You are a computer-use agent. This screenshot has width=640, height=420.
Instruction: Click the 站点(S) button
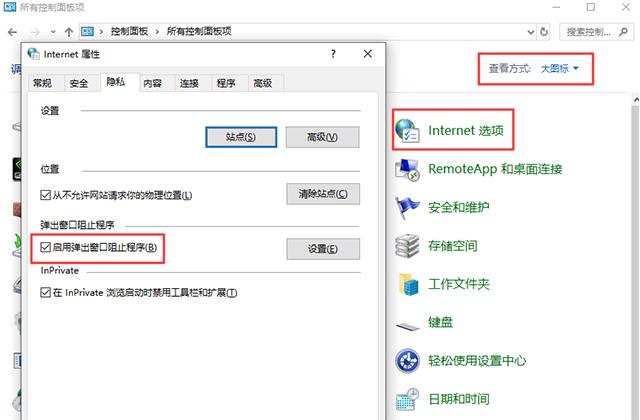coord(241,137)
